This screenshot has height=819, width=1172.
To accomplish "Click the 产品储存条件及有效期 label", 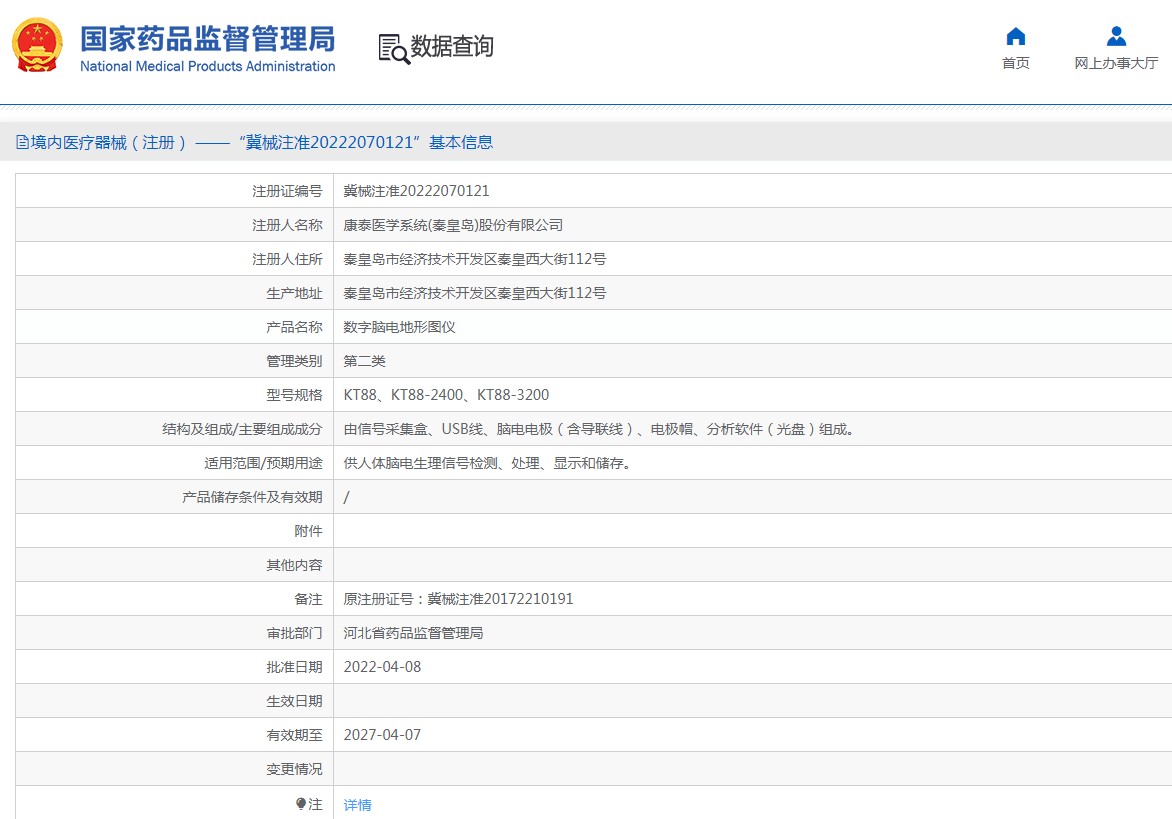I will tap(252, 497).
